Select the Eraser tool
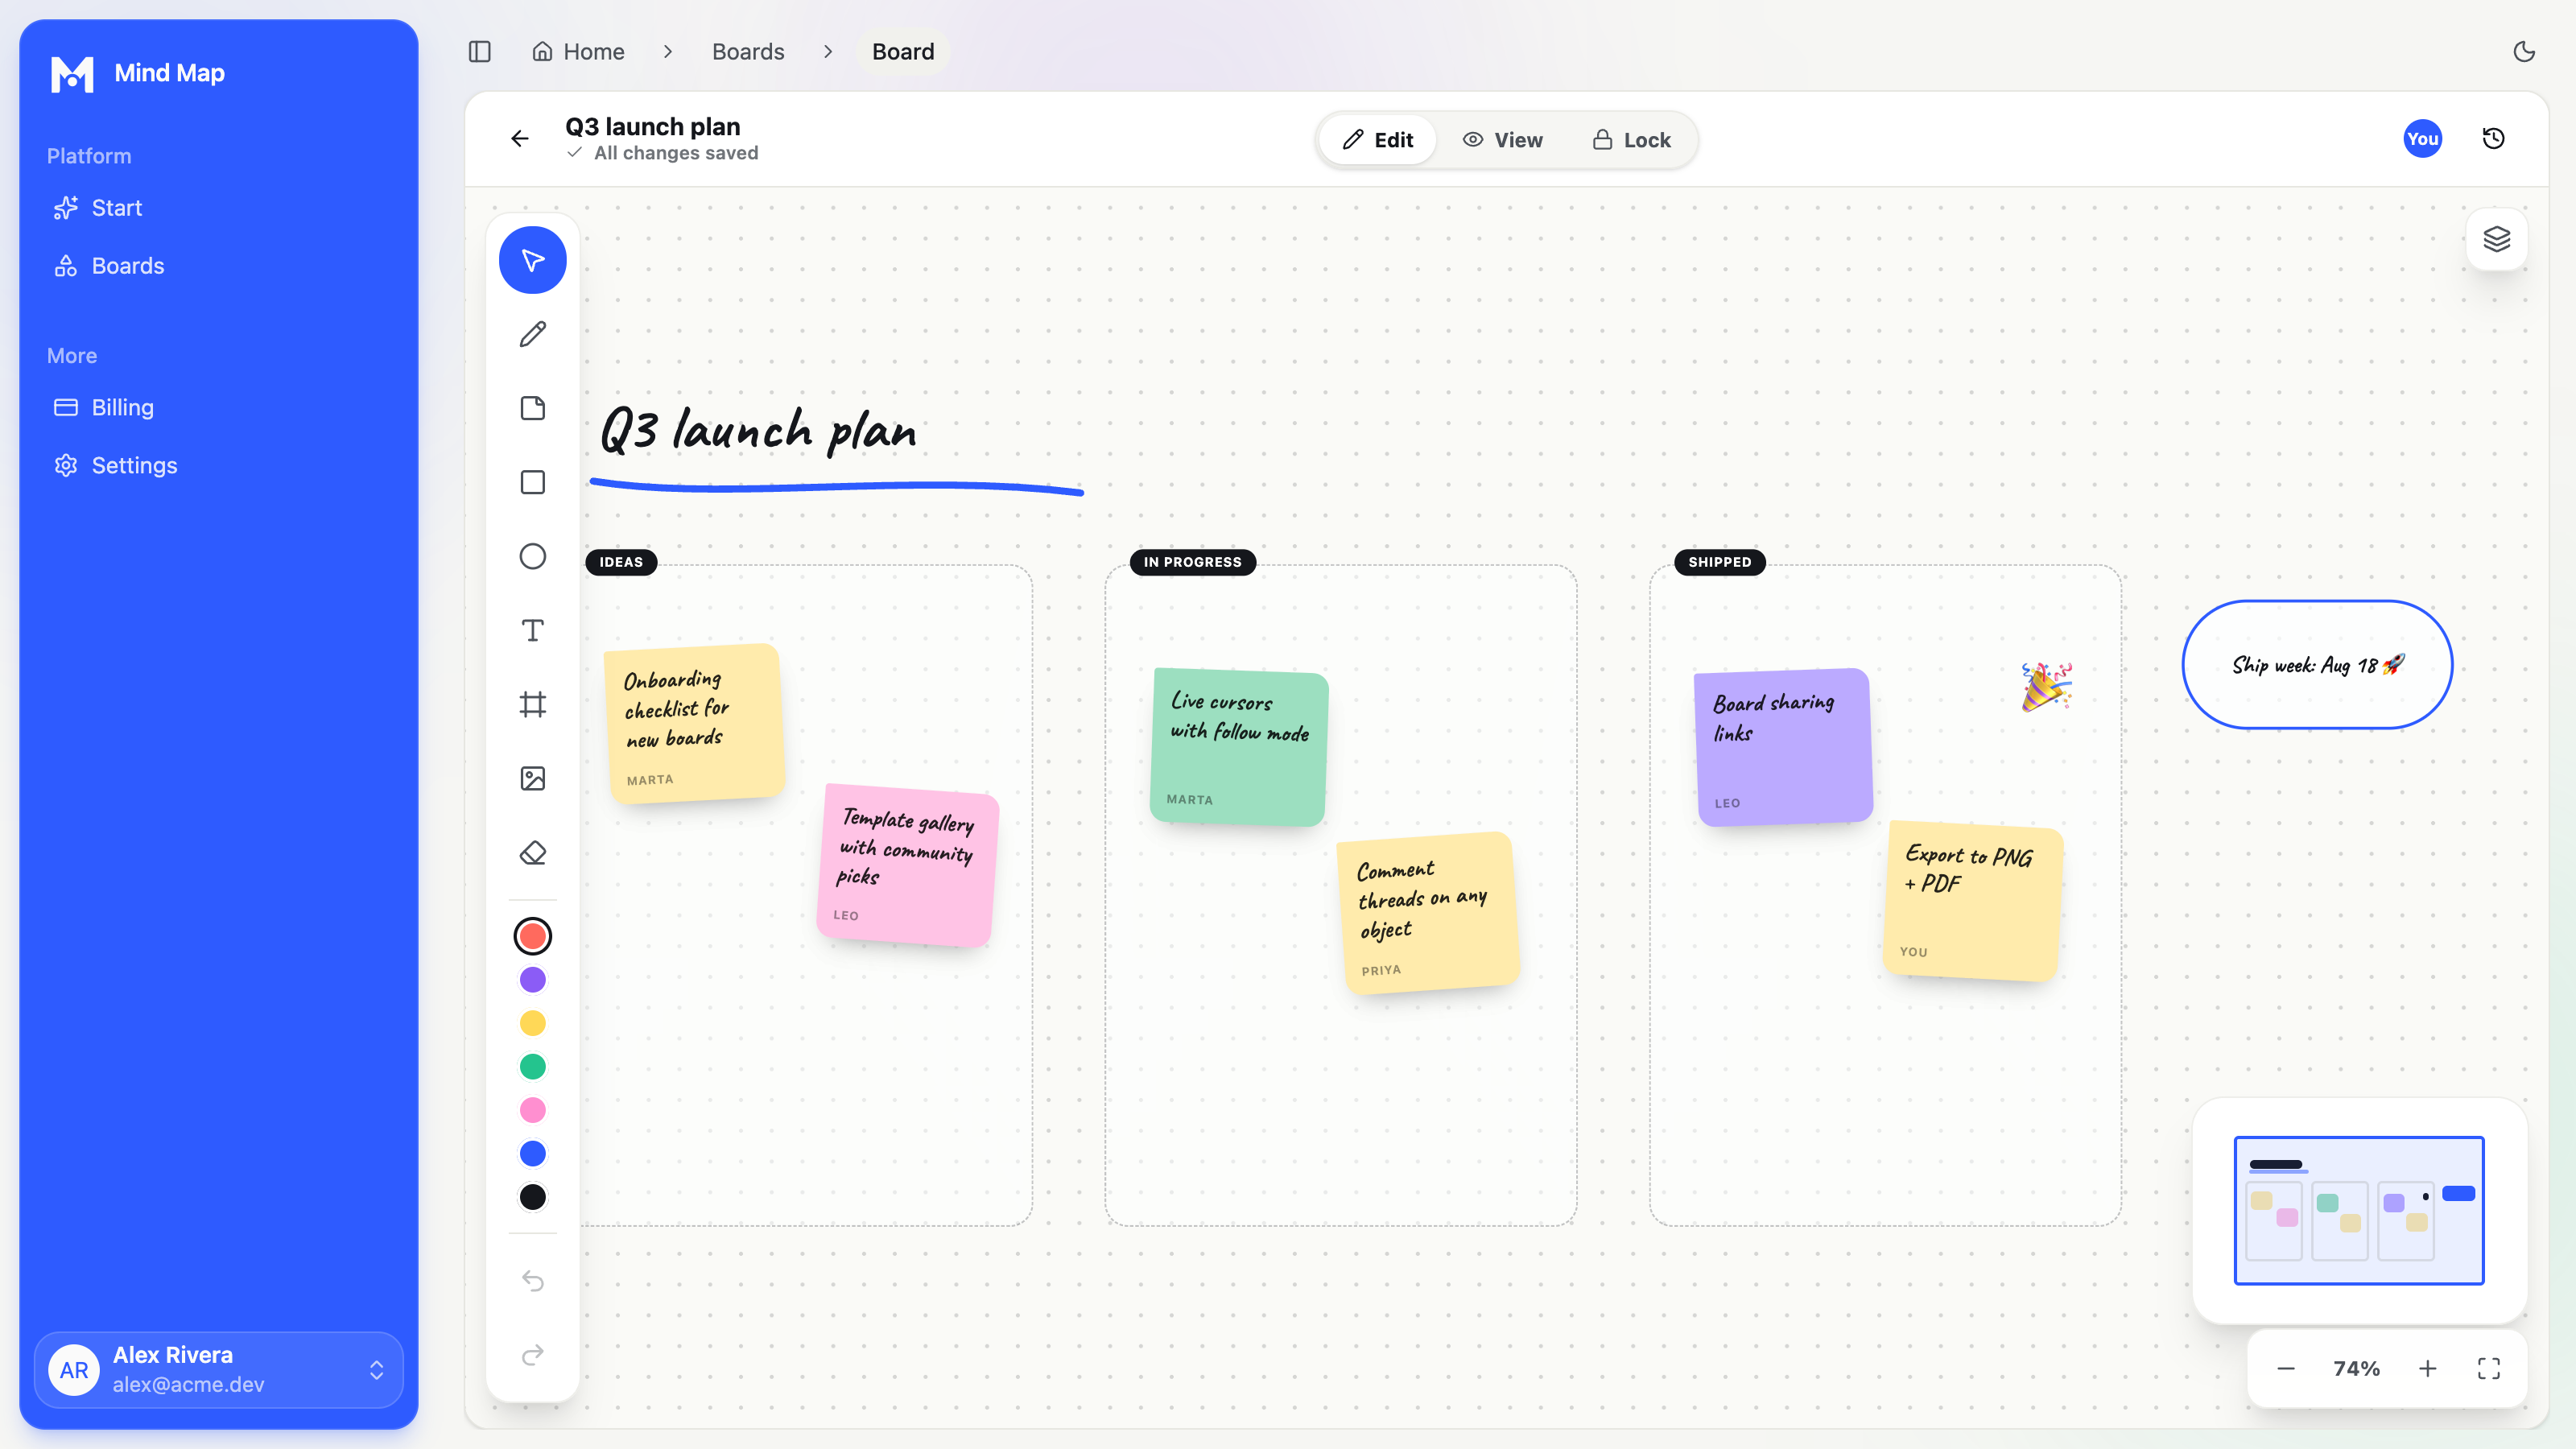The width and height of the screenshot is (2576, 1449). coord(533,853)
